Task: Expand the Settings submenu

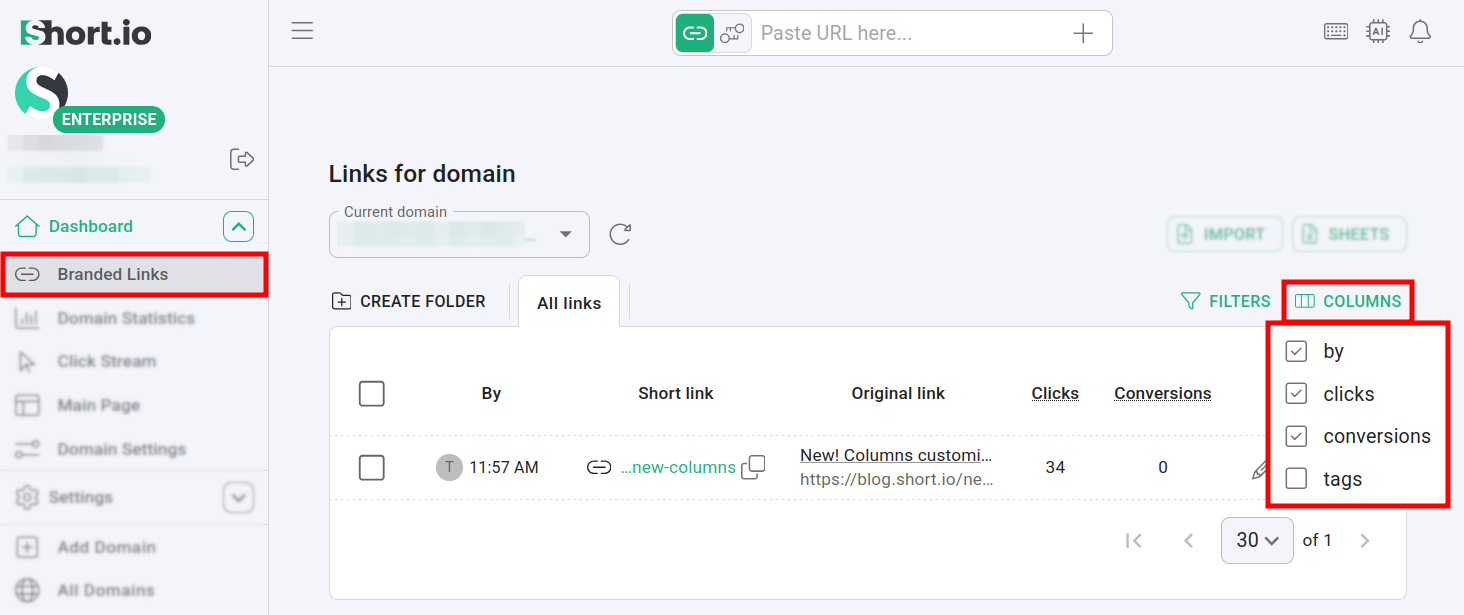Action: pos(238,497)
